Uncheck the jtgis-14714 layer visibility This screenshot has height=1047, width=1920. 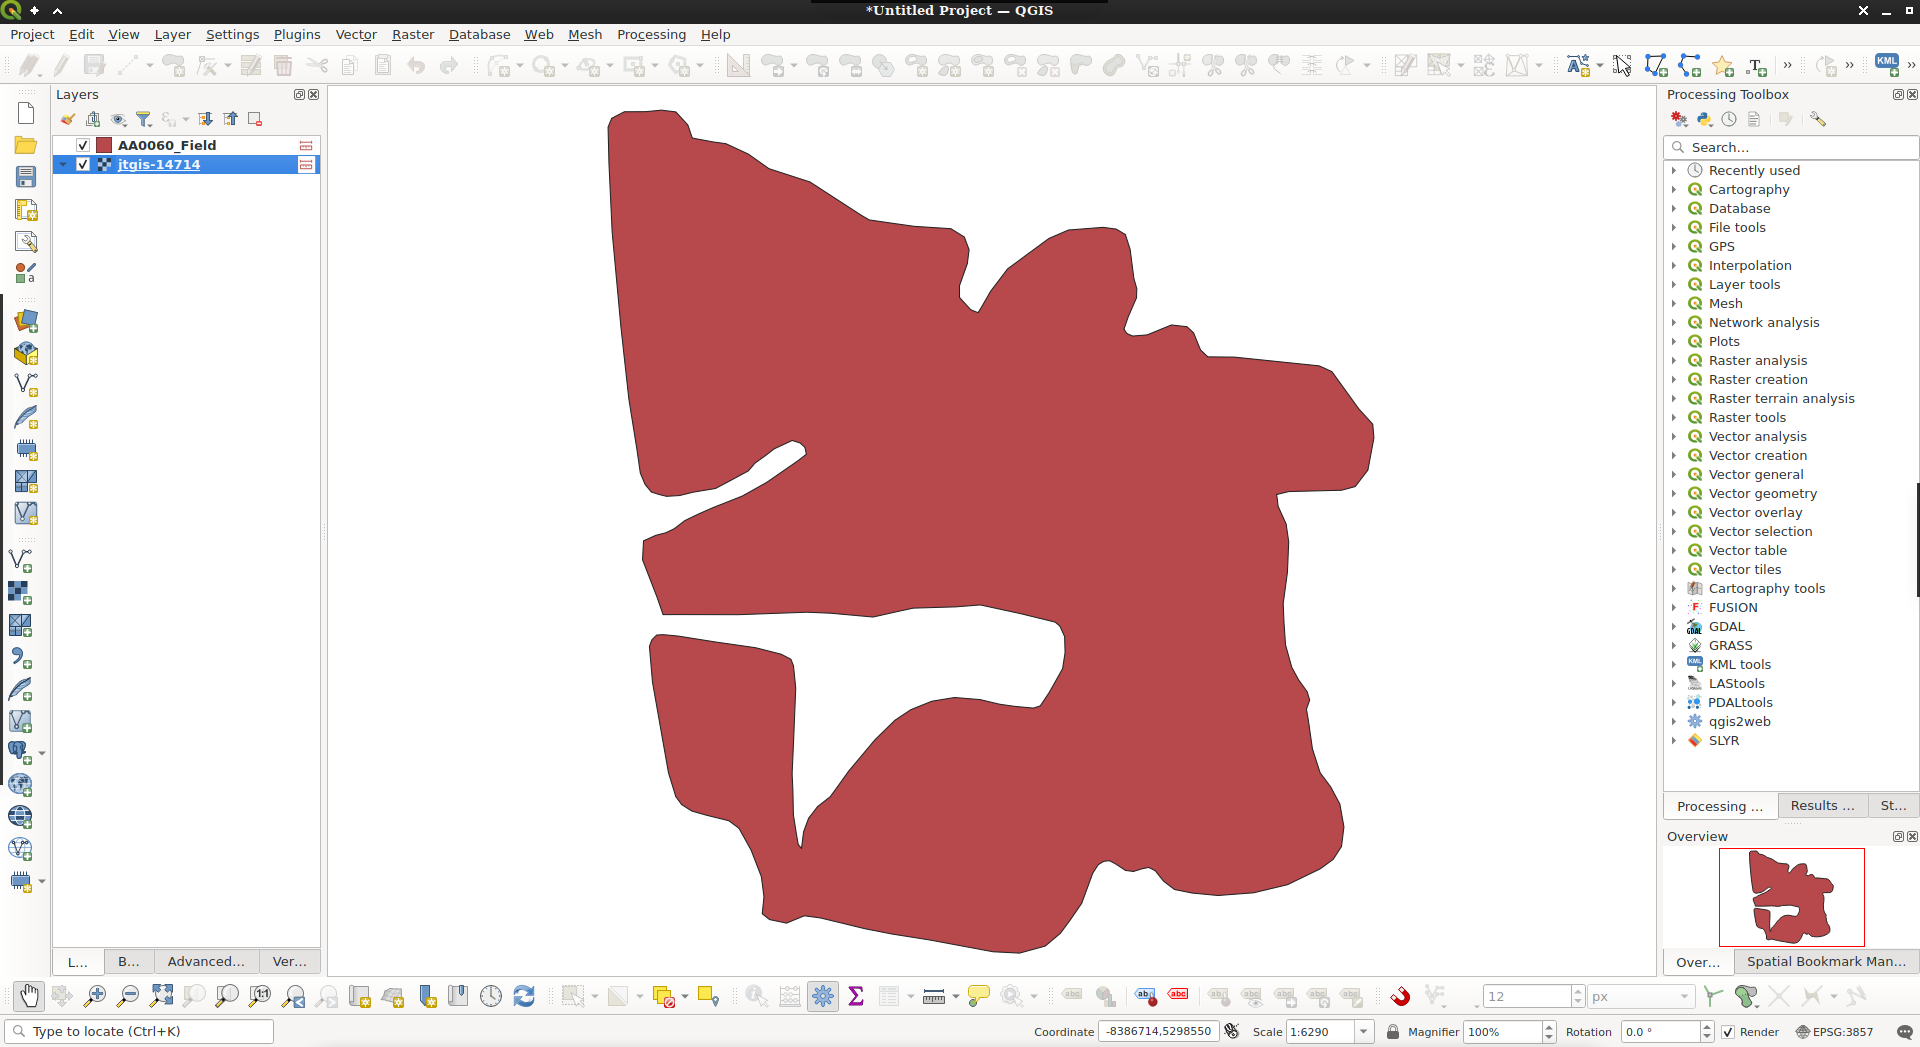pos(83,164)
